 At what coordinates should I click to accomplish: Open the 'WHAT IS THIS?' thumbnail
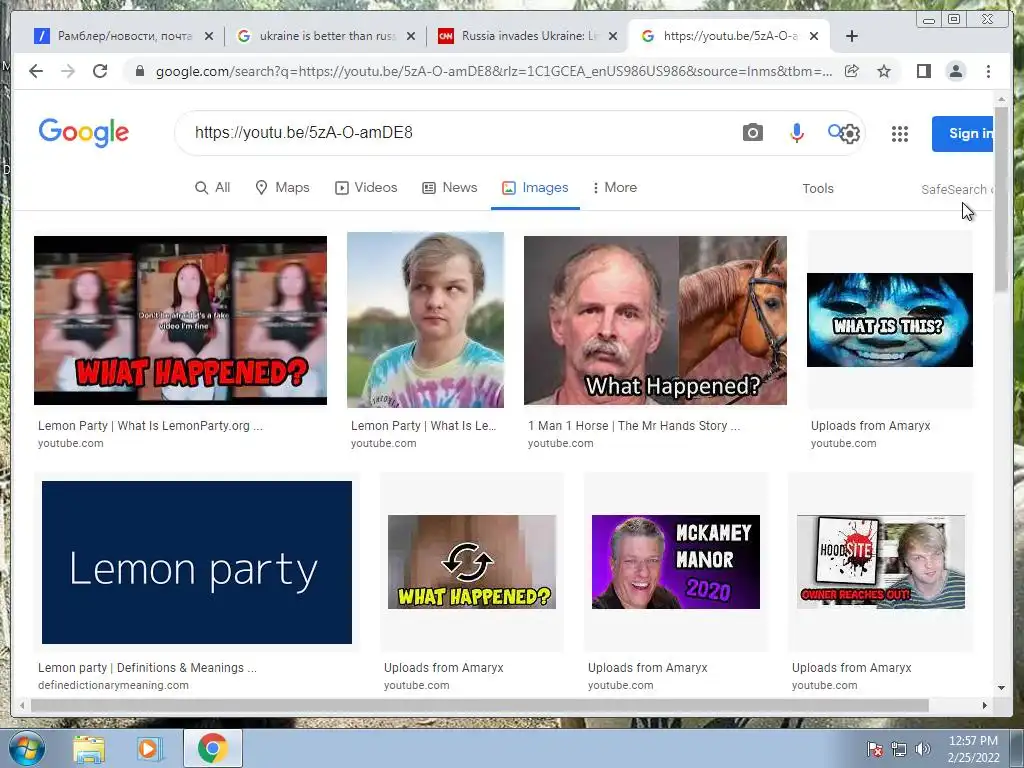point(889,320)
